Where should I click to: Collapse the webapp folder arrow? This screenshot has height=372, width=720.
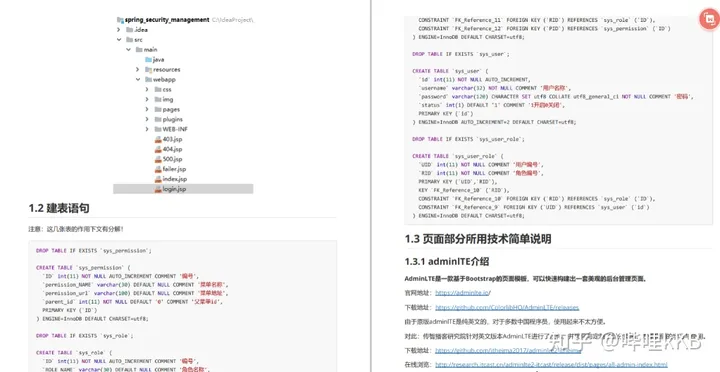[x=137, y=79]
